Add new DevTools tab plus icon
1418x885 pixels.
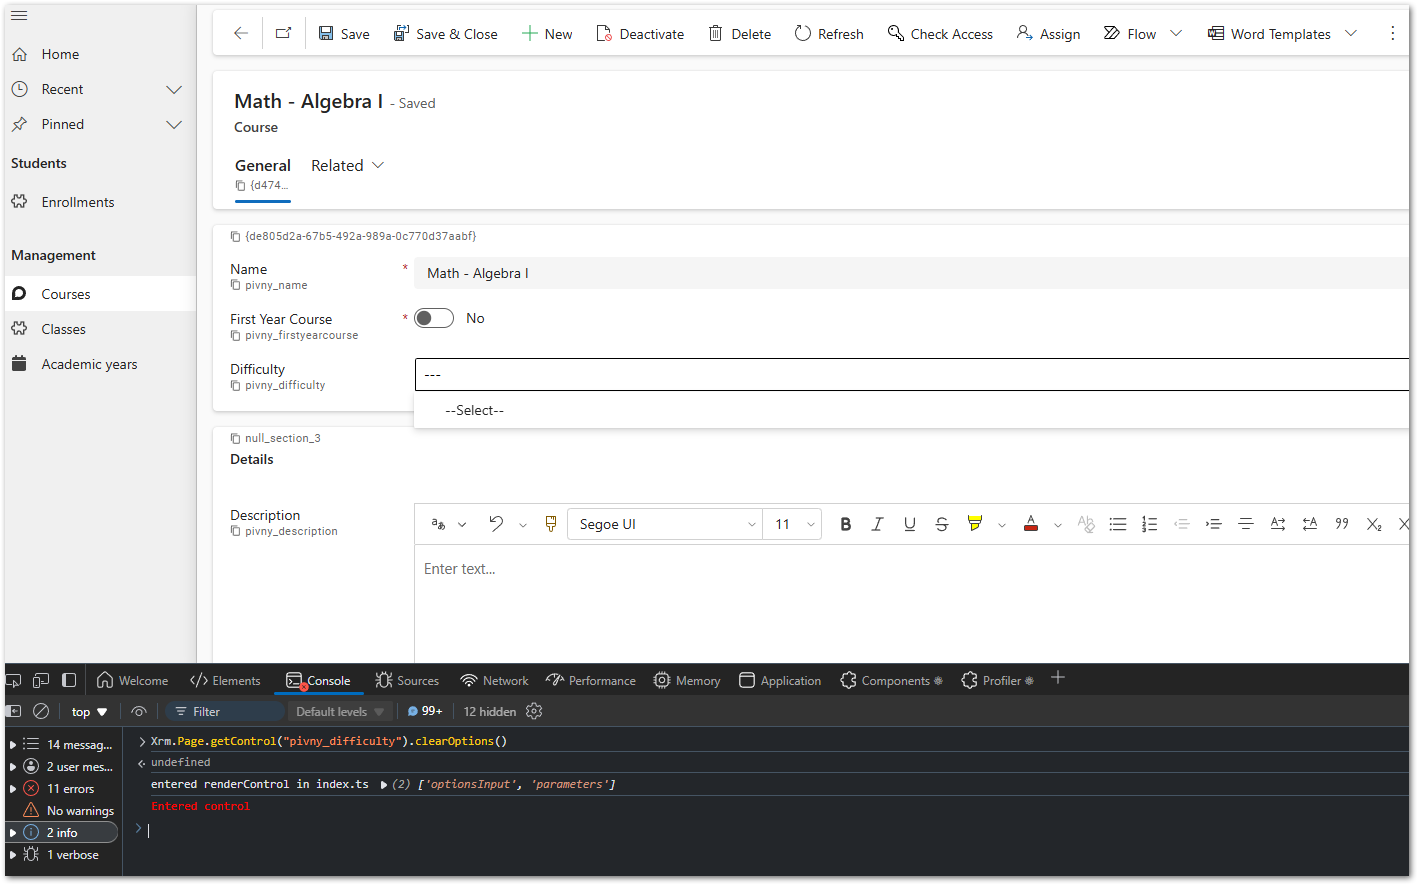tap(1058, 678)
